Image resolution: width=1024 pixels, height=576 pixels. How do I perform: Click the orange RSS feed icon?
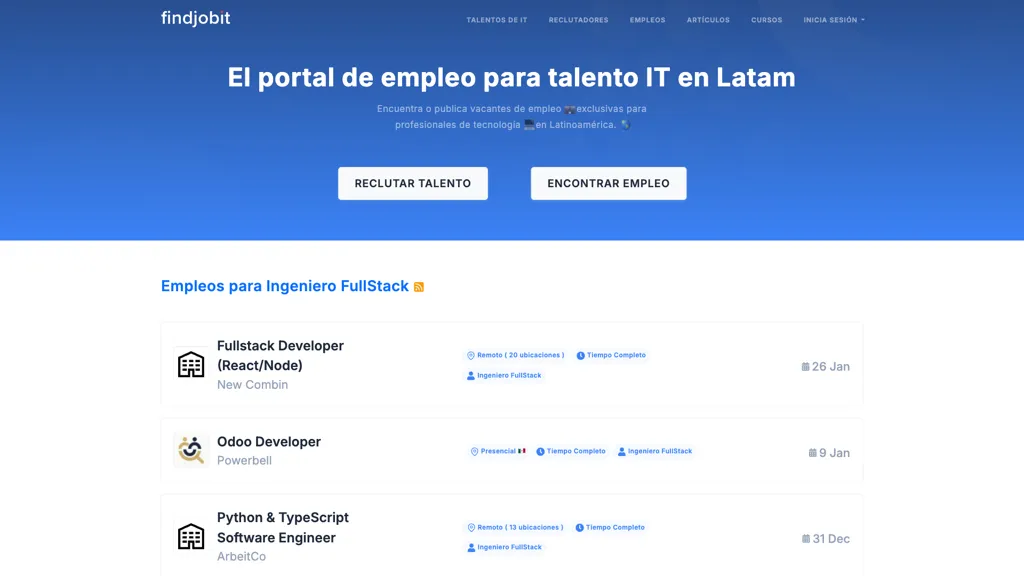pyautogui.click(x=419, y=286)
